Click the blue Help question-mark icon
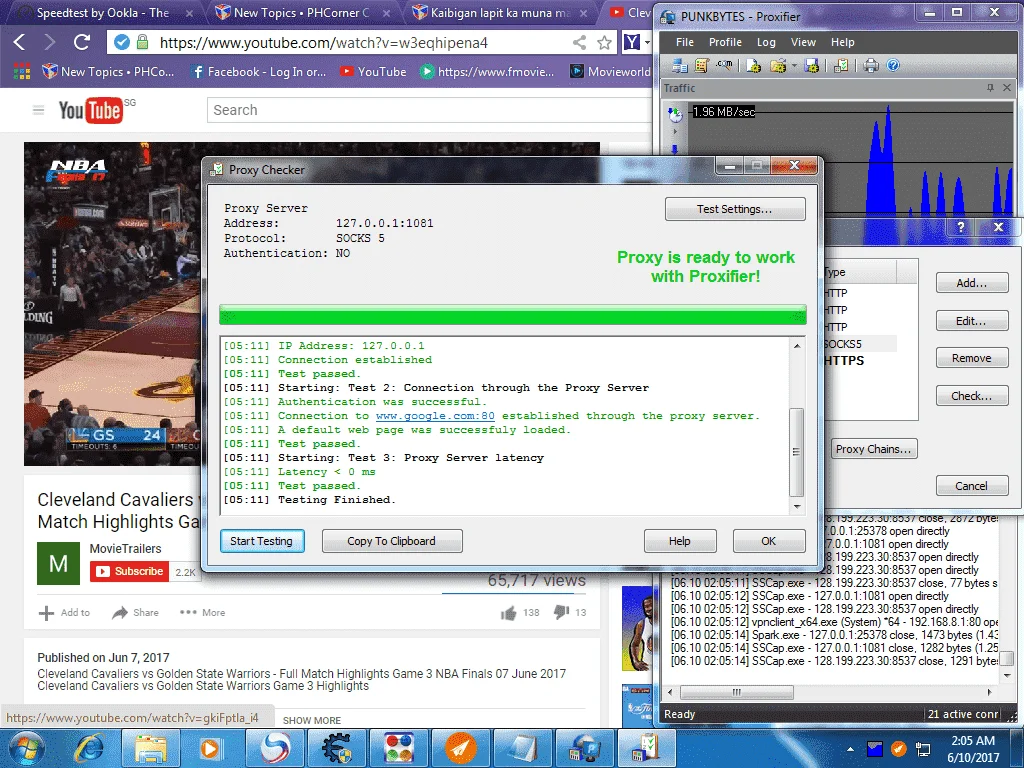 [x=893, y=65]
